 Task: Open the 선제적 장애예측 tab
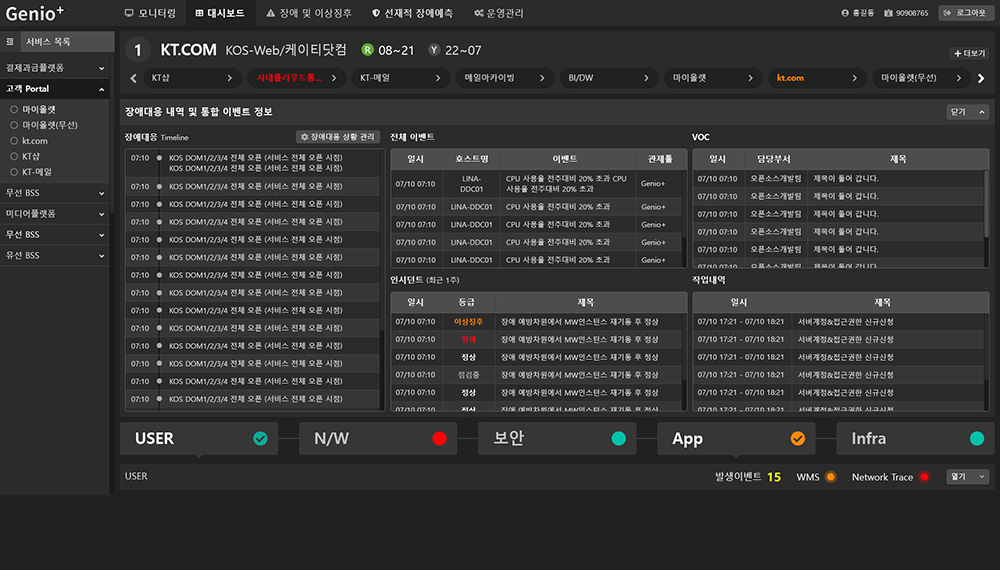coord(413,13)
